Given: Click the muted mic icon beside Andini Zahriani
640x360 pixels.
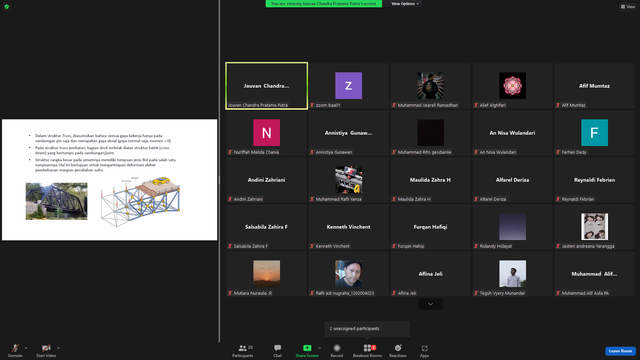Looking at the screenshot, I should (230, 199).
